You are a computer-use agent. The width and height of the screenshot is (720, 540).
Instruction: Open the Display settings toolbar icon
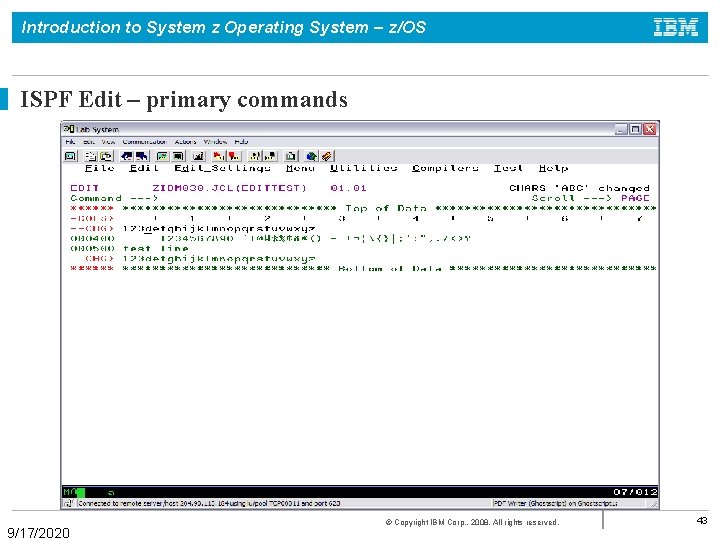(162, 156)
